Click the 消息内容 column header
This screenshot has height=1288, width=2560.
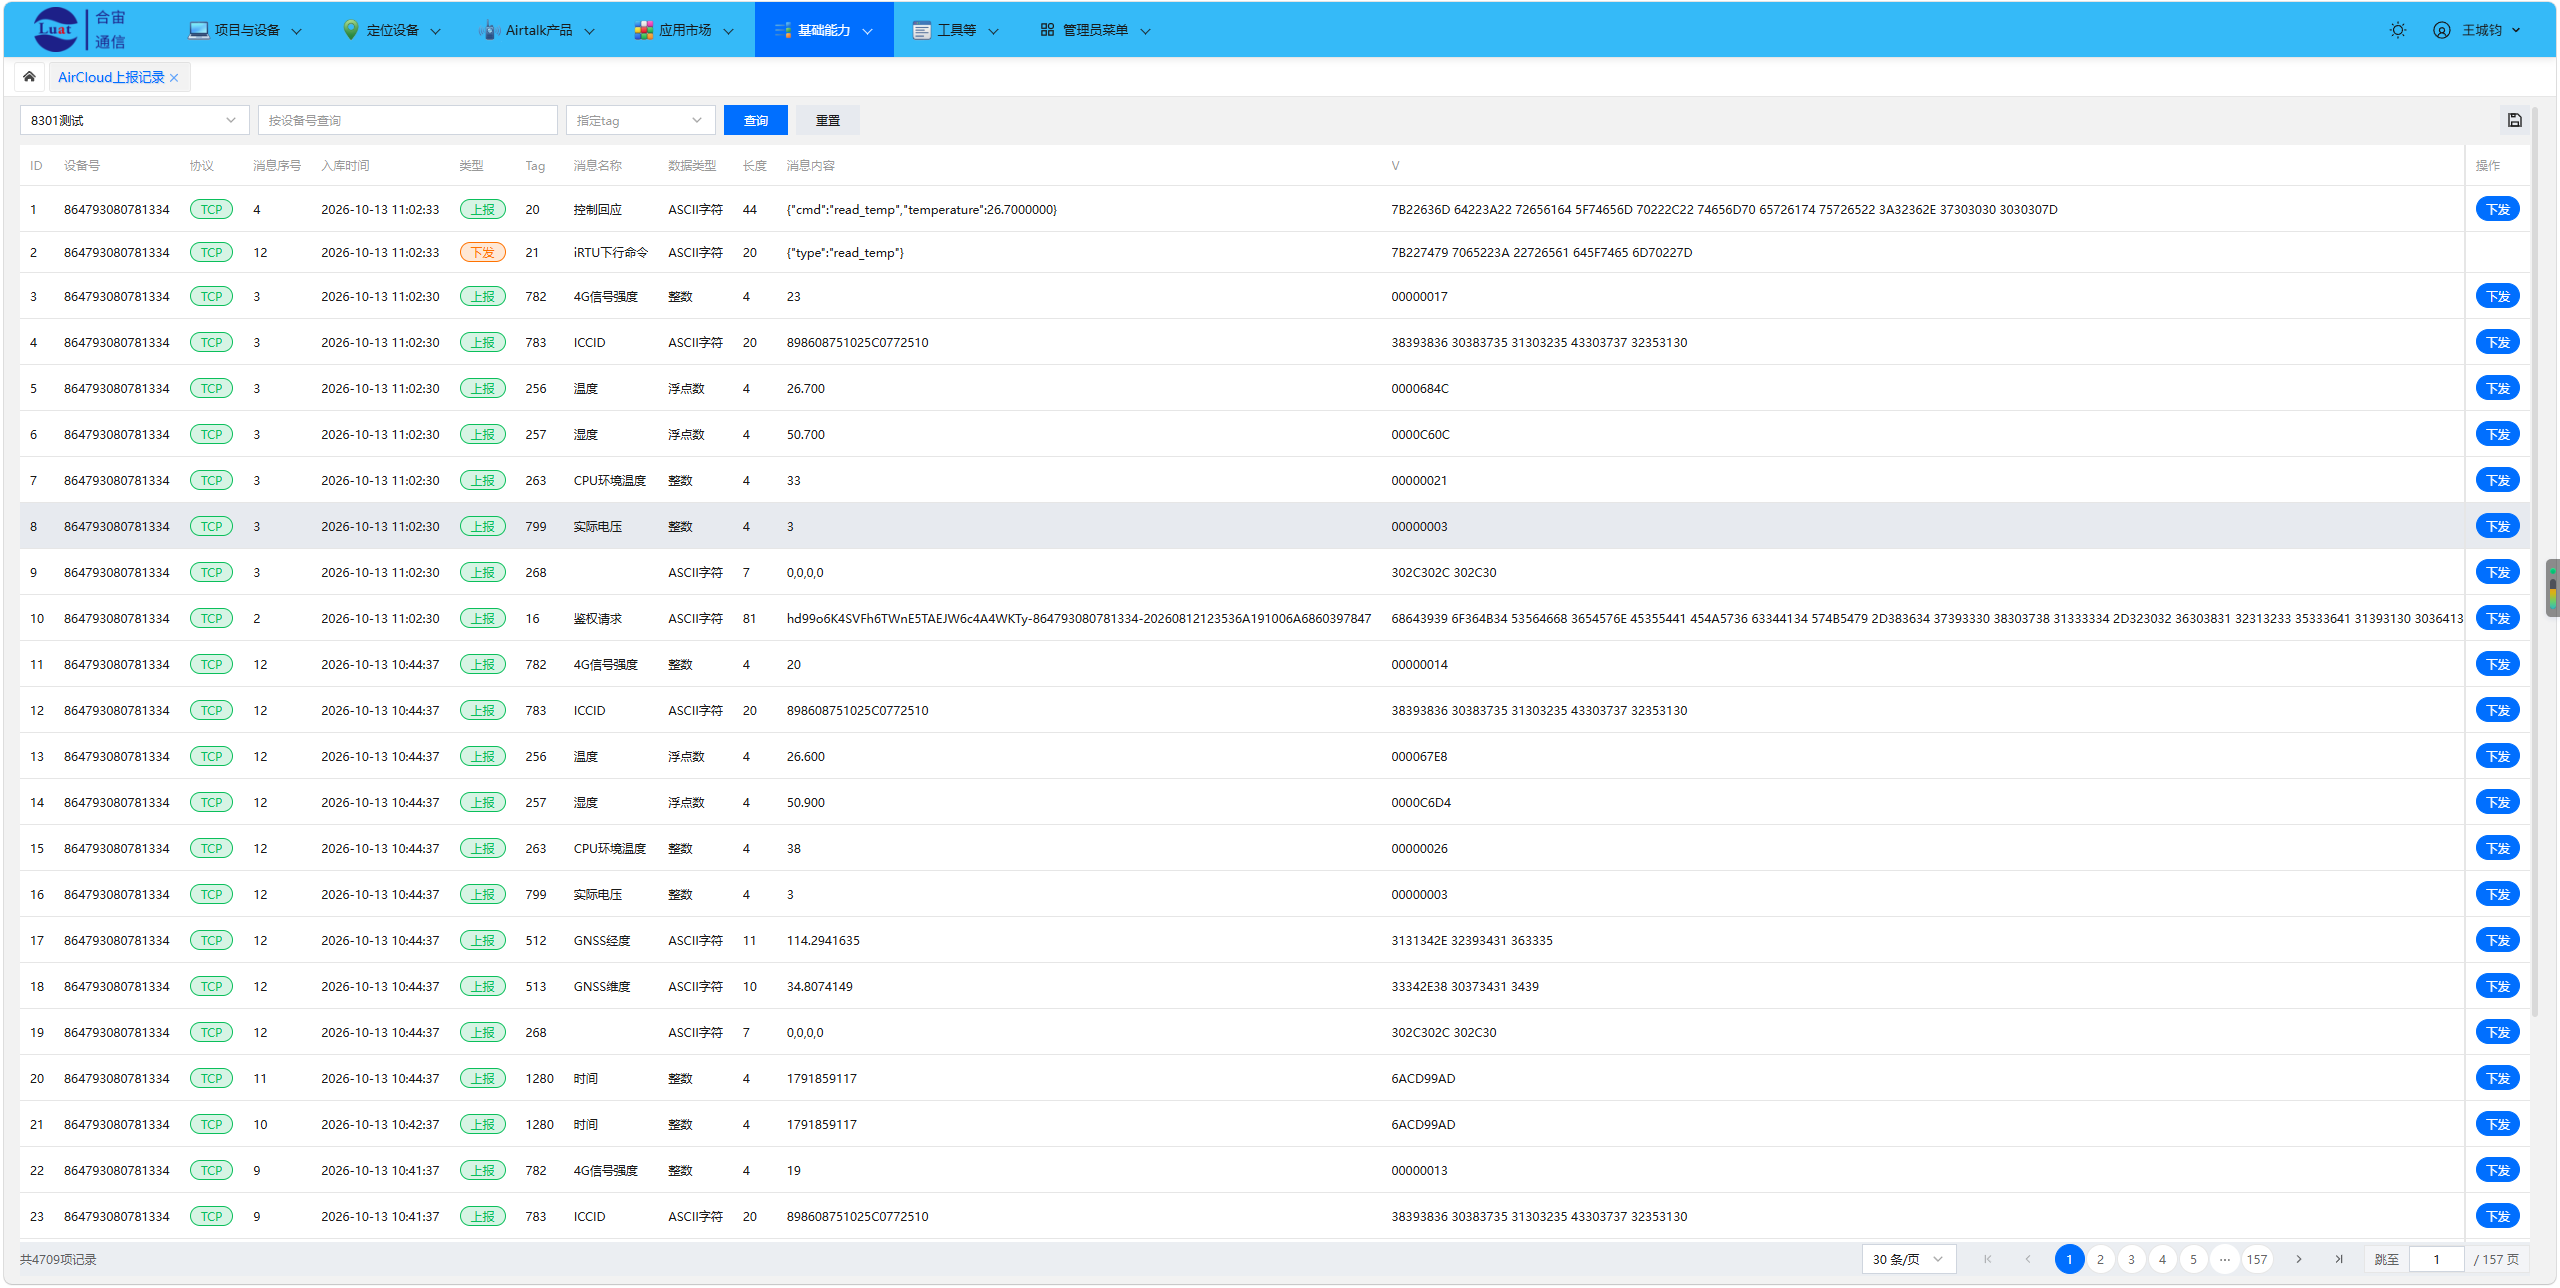(810, 166)
